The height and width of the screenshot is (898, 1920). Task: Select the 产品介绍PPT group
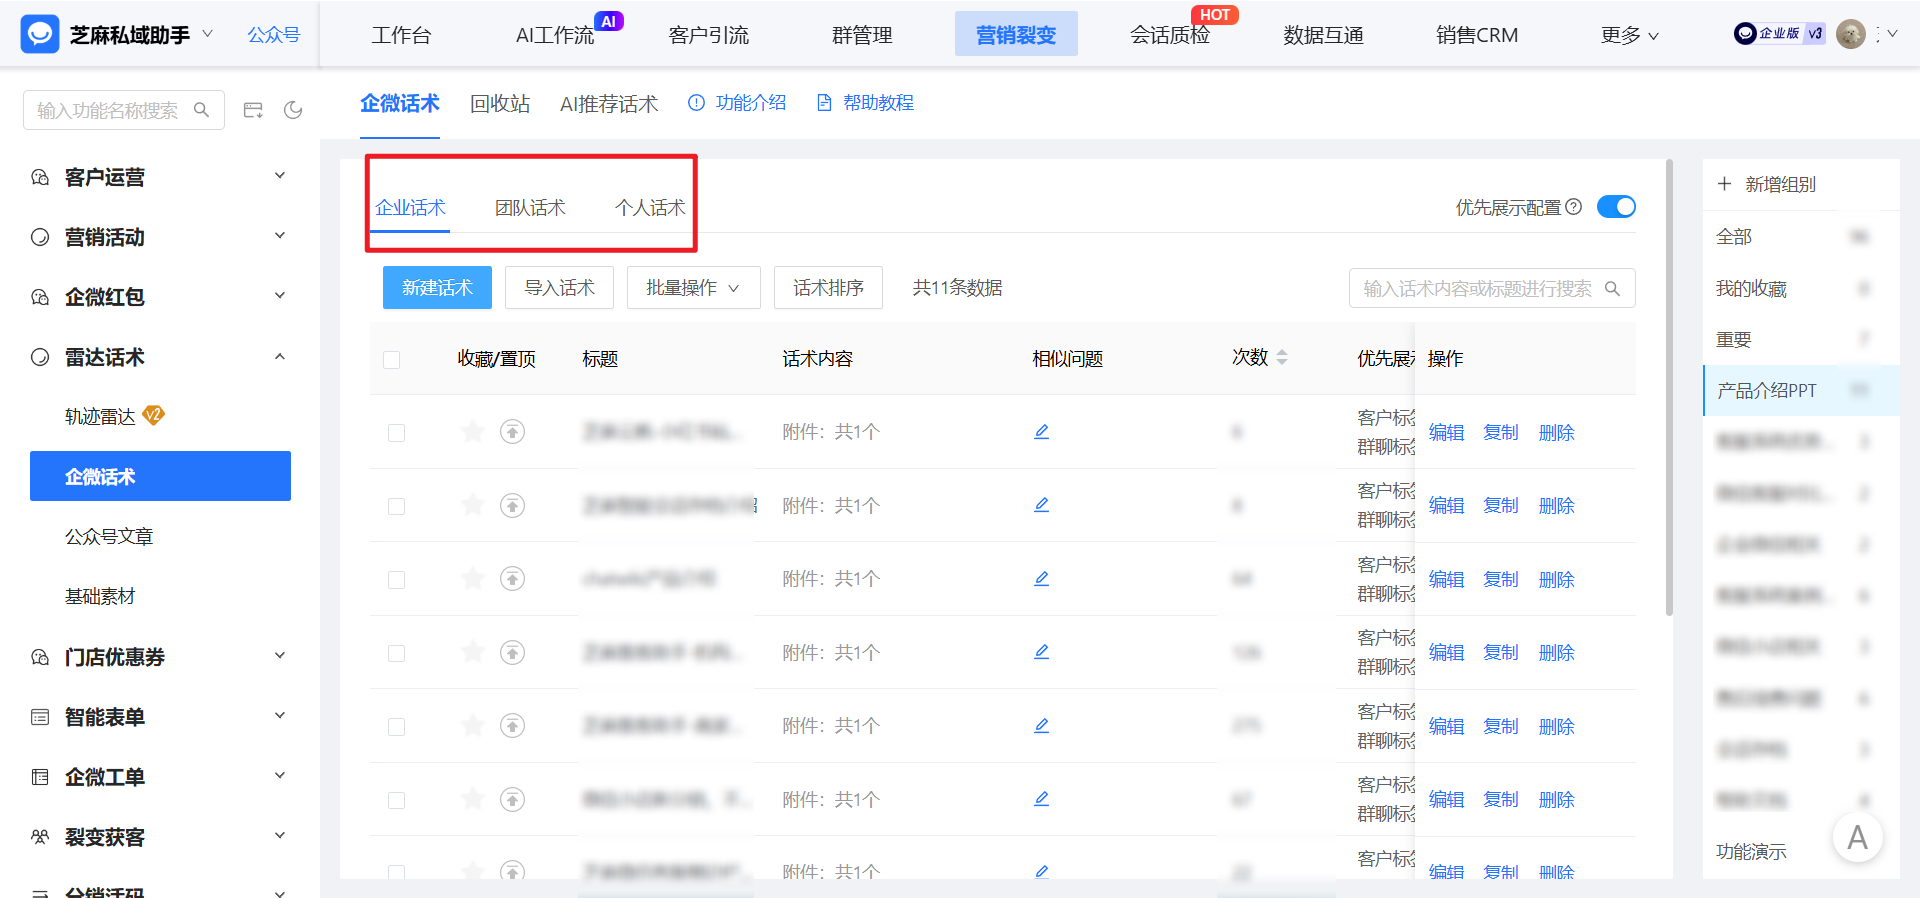[1801, 390]
